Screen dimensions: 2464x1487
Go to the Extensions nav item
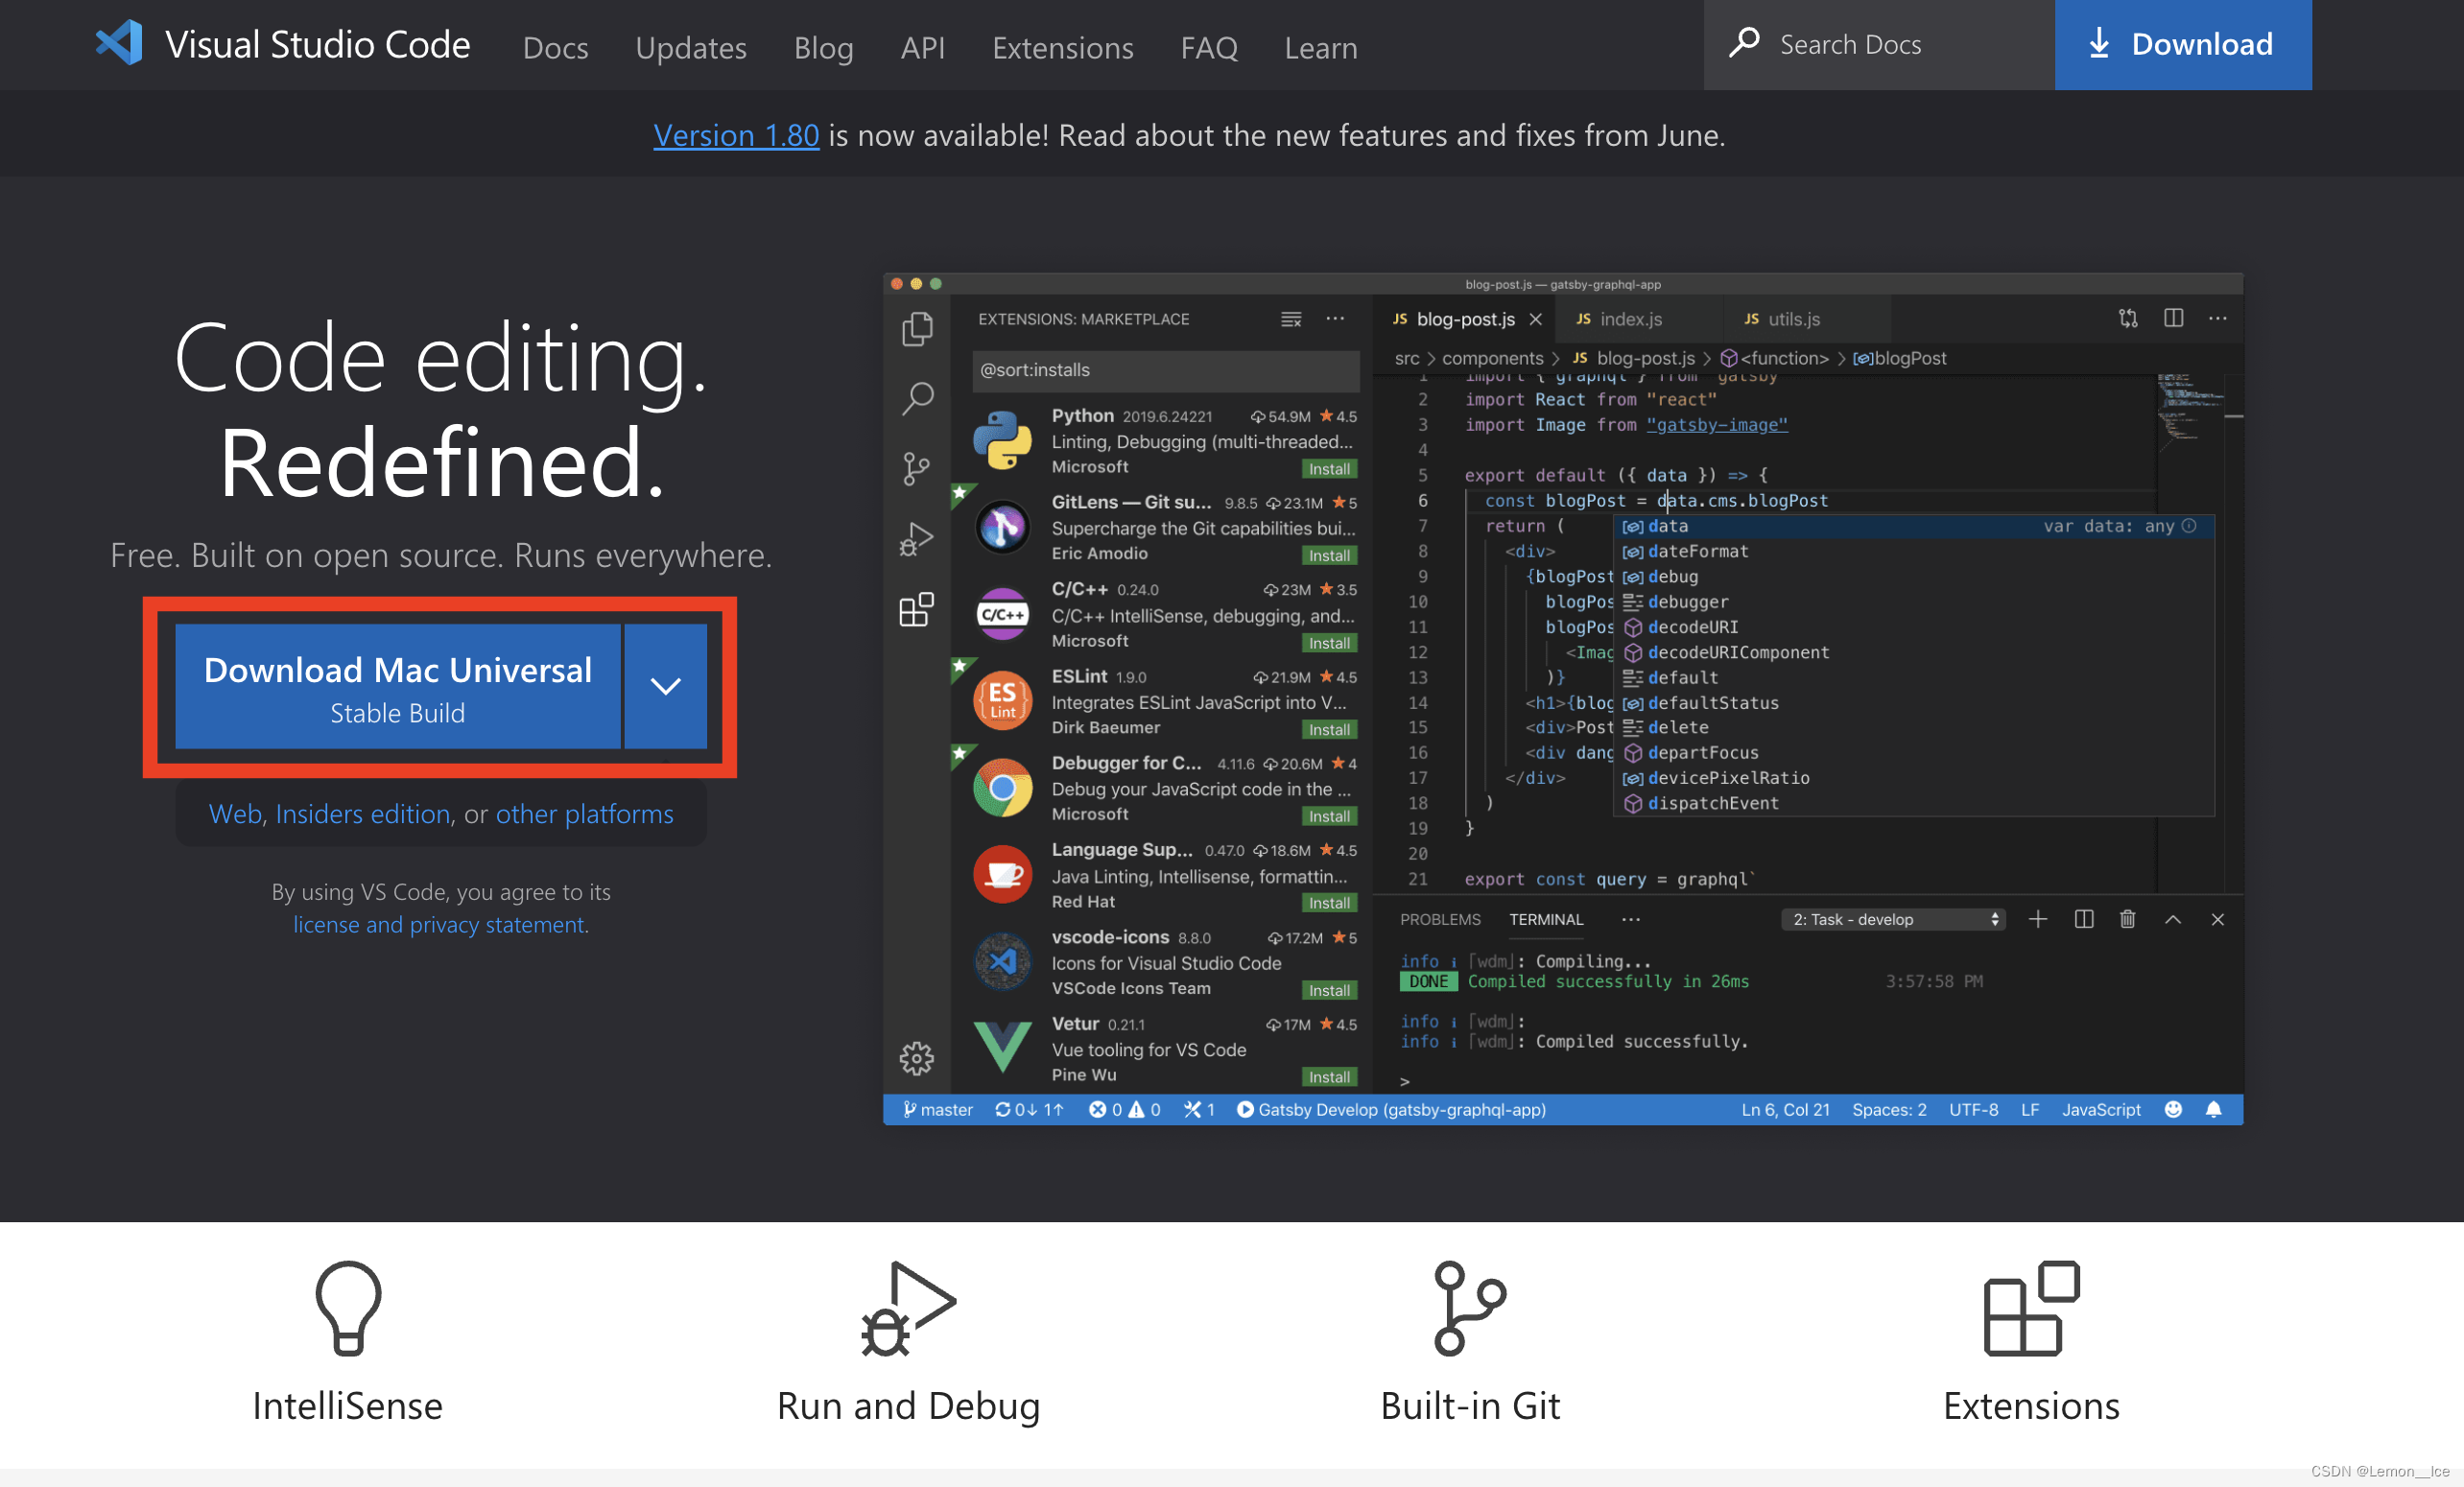click(x=1062, y=47)
